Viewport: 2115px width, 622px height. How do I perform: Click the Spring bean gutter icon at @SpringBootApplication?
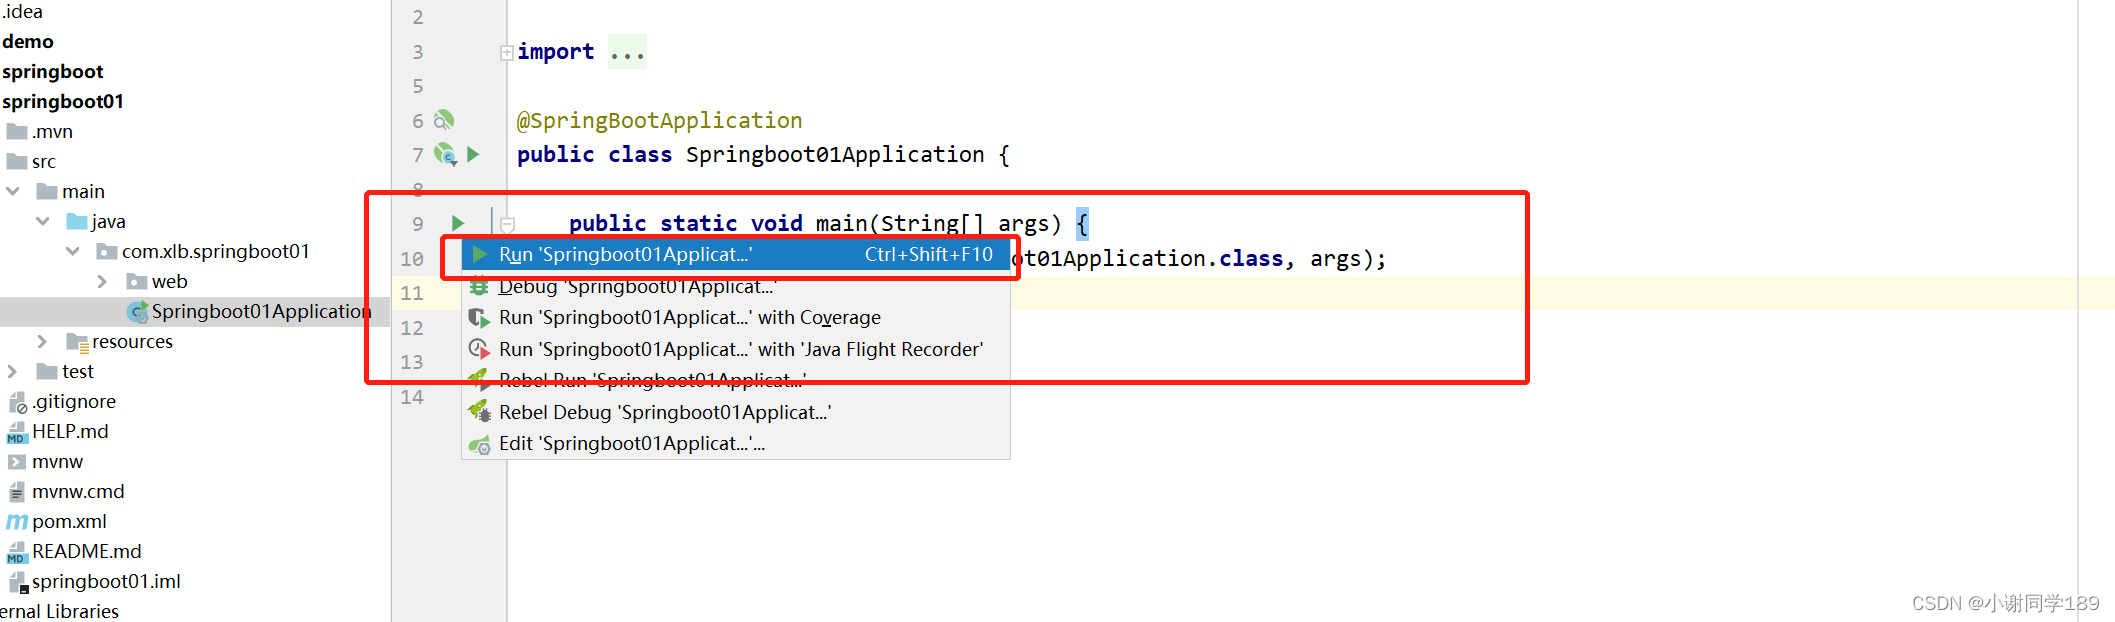pyautogui.click(x=444, y=120)
